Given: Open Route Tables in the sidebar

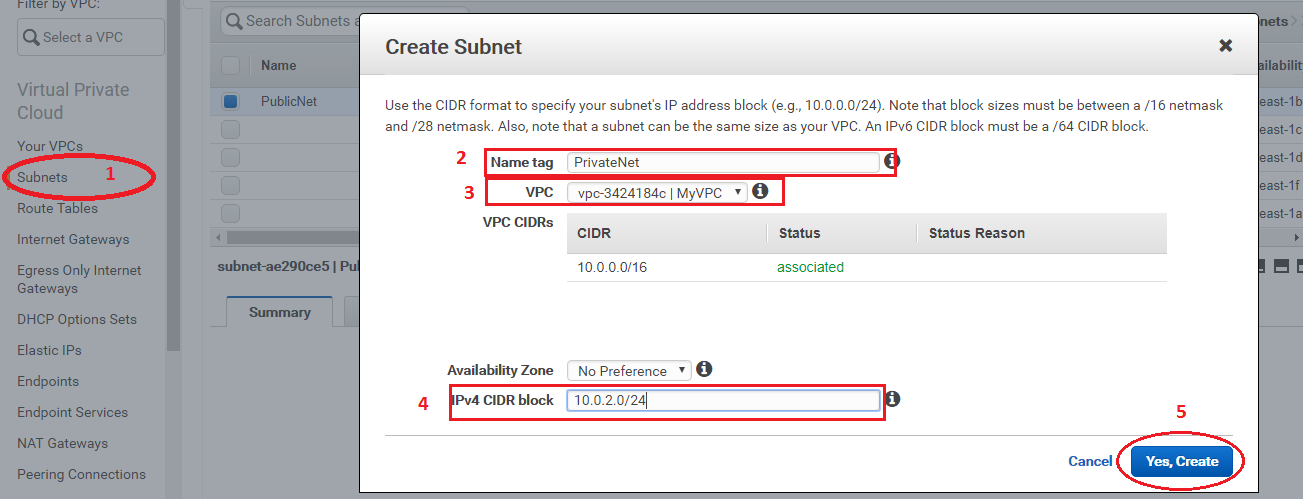Looking at the screenshot, I should click(57, 208).
